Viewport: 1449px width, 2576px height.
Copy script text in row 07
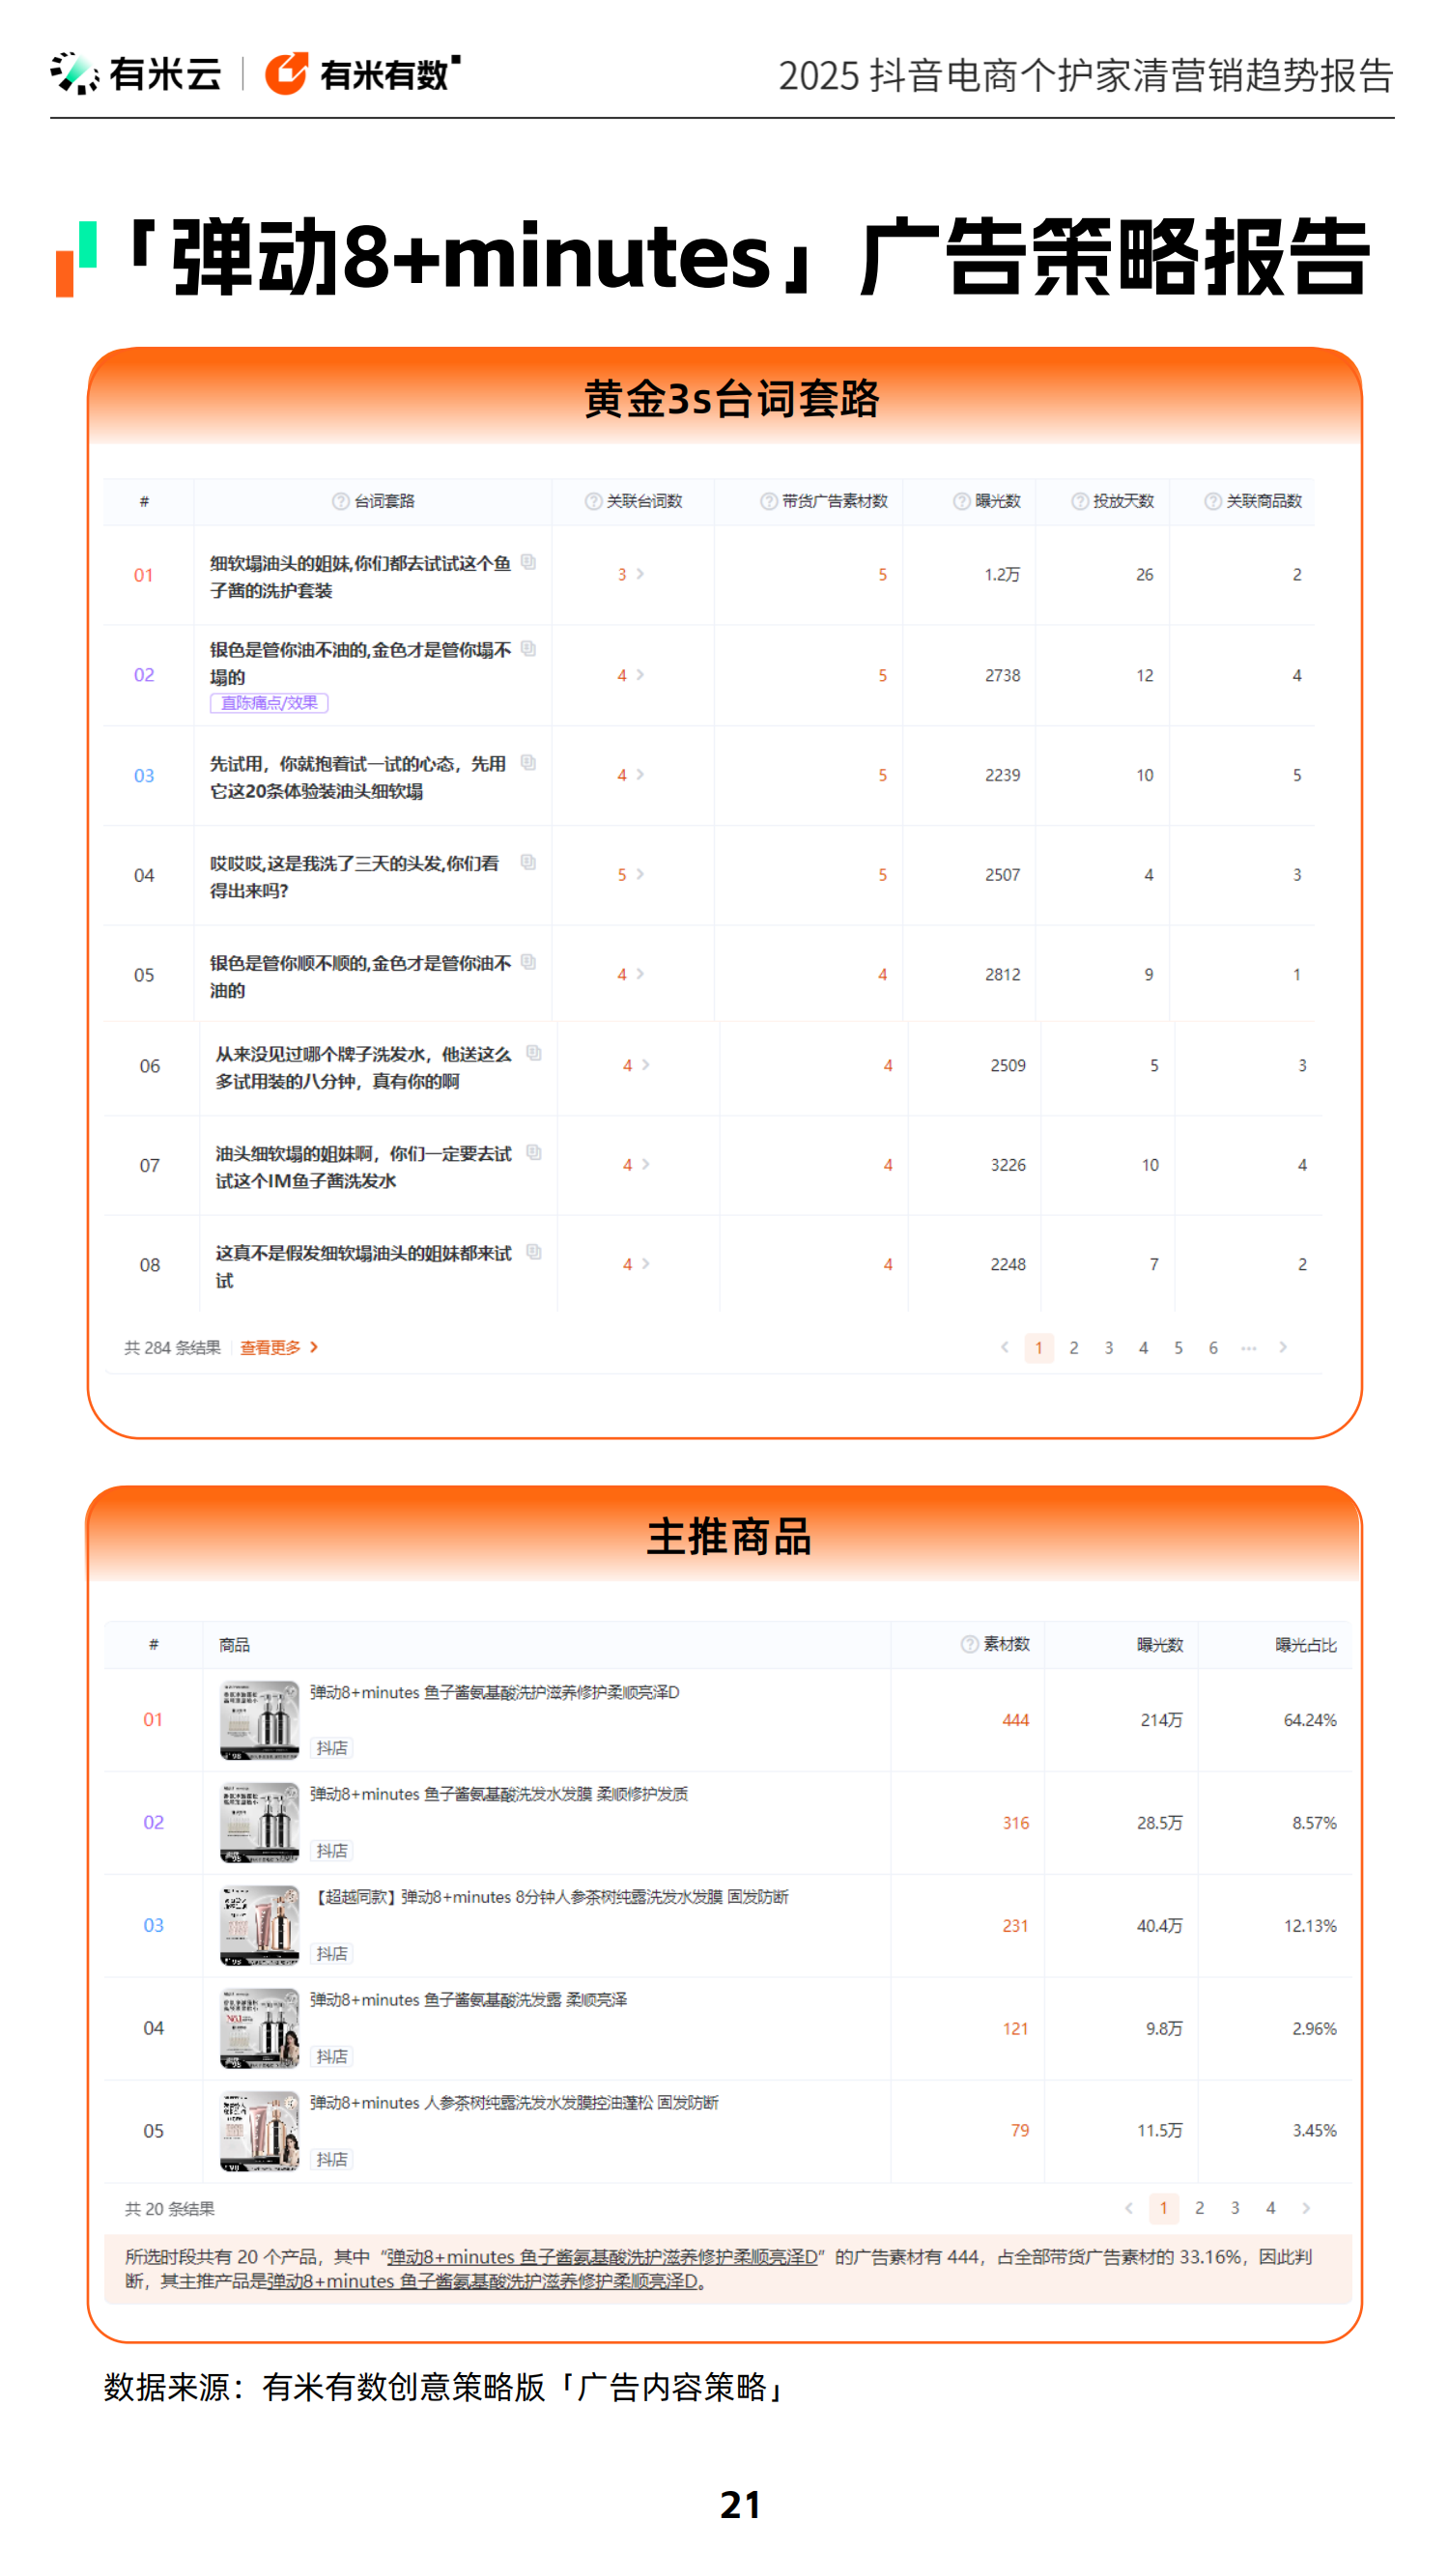(534, 1152)
